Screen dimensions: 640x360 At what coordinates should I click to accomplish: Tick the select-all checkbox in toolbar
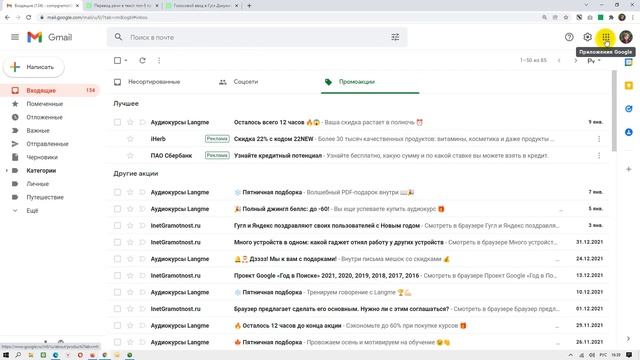pyautogui.click(x=118, y=60)
